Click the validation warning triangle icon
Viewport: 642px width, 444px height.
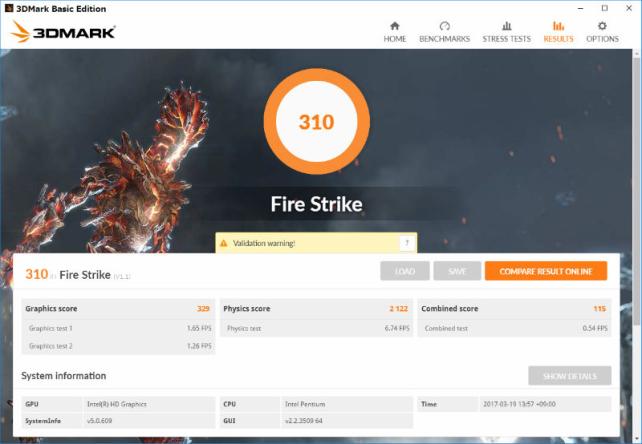tap(224, 243)
